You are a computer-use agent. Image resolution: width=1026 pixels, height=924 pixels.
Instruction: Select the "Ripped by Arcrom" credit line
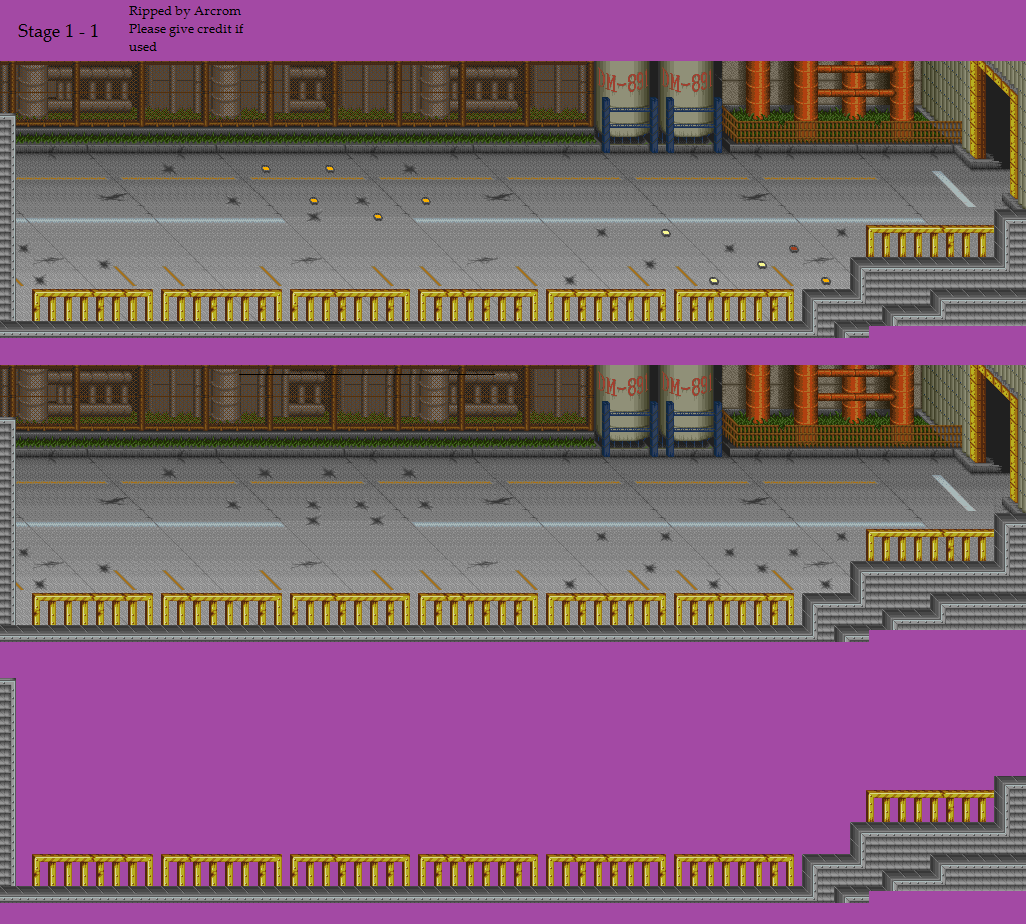185,11
